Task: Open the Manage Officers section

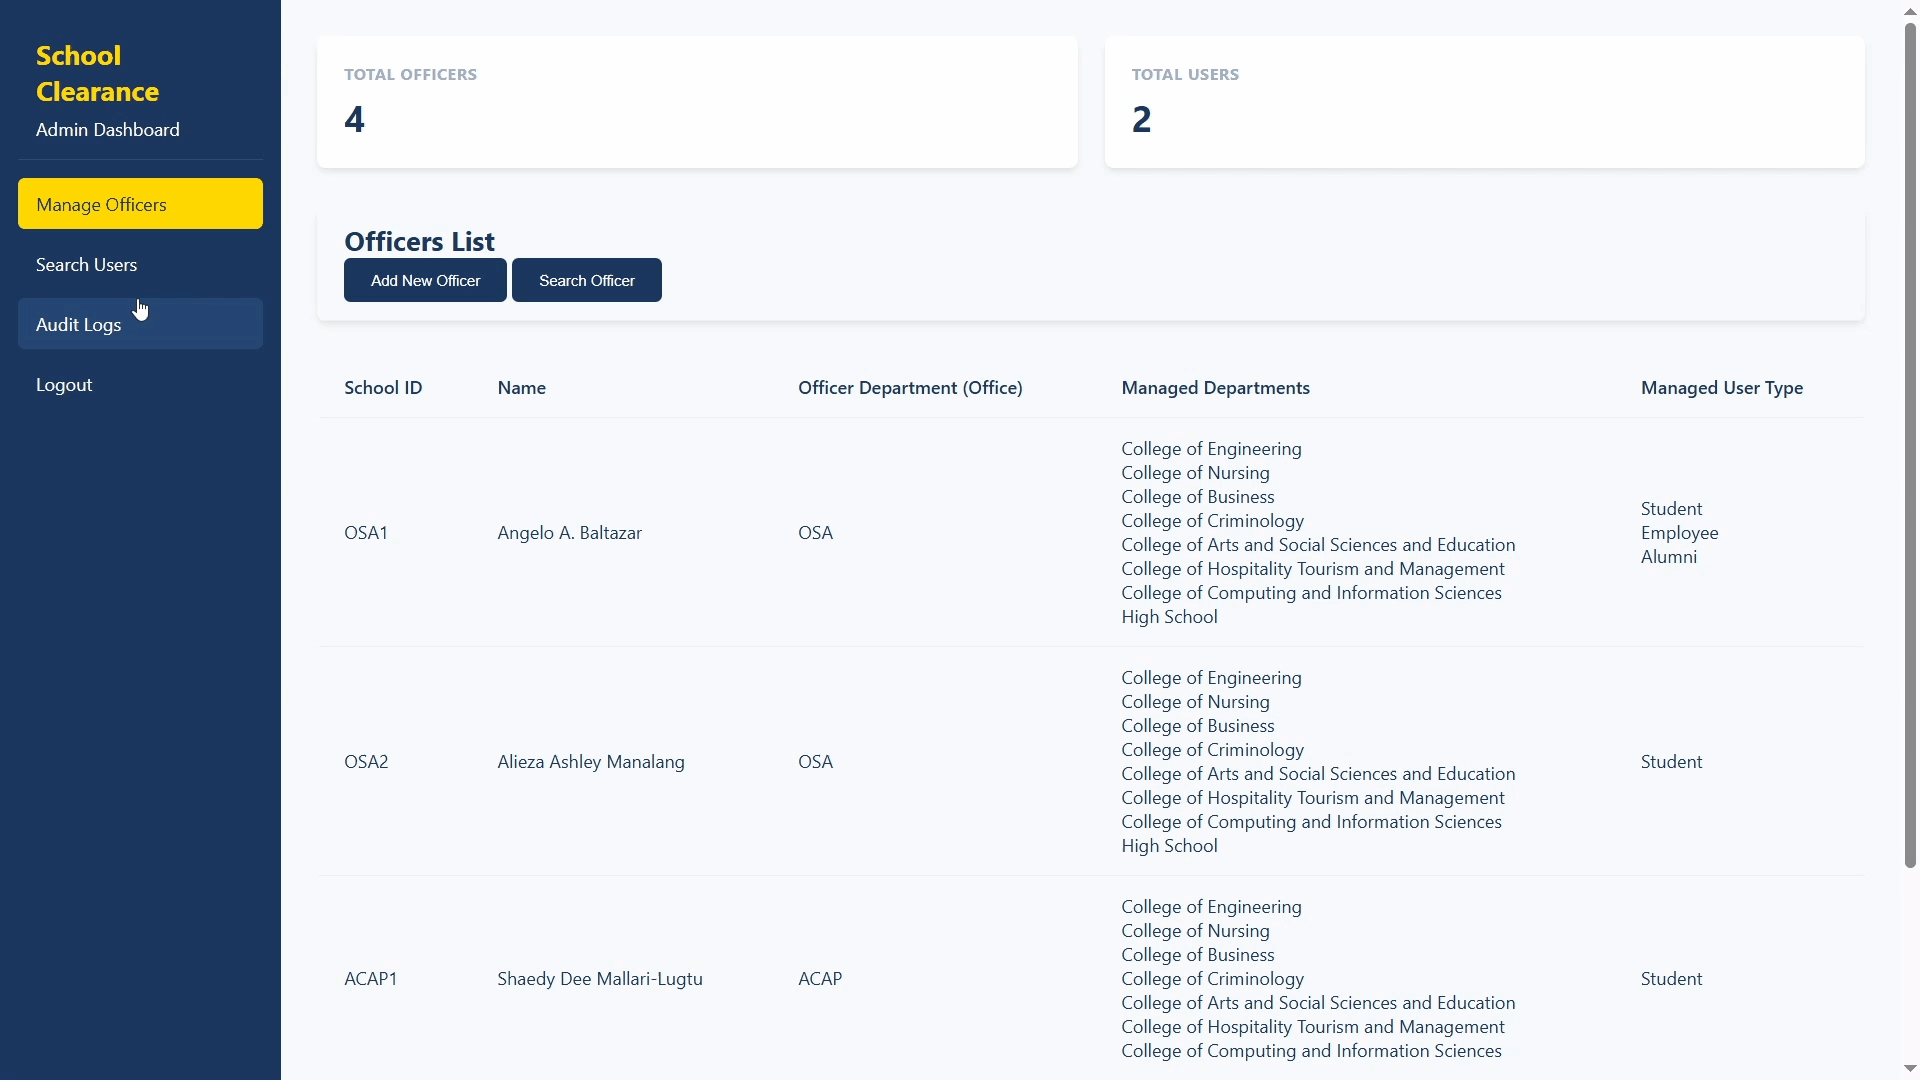Action: [x=139, y=204]
